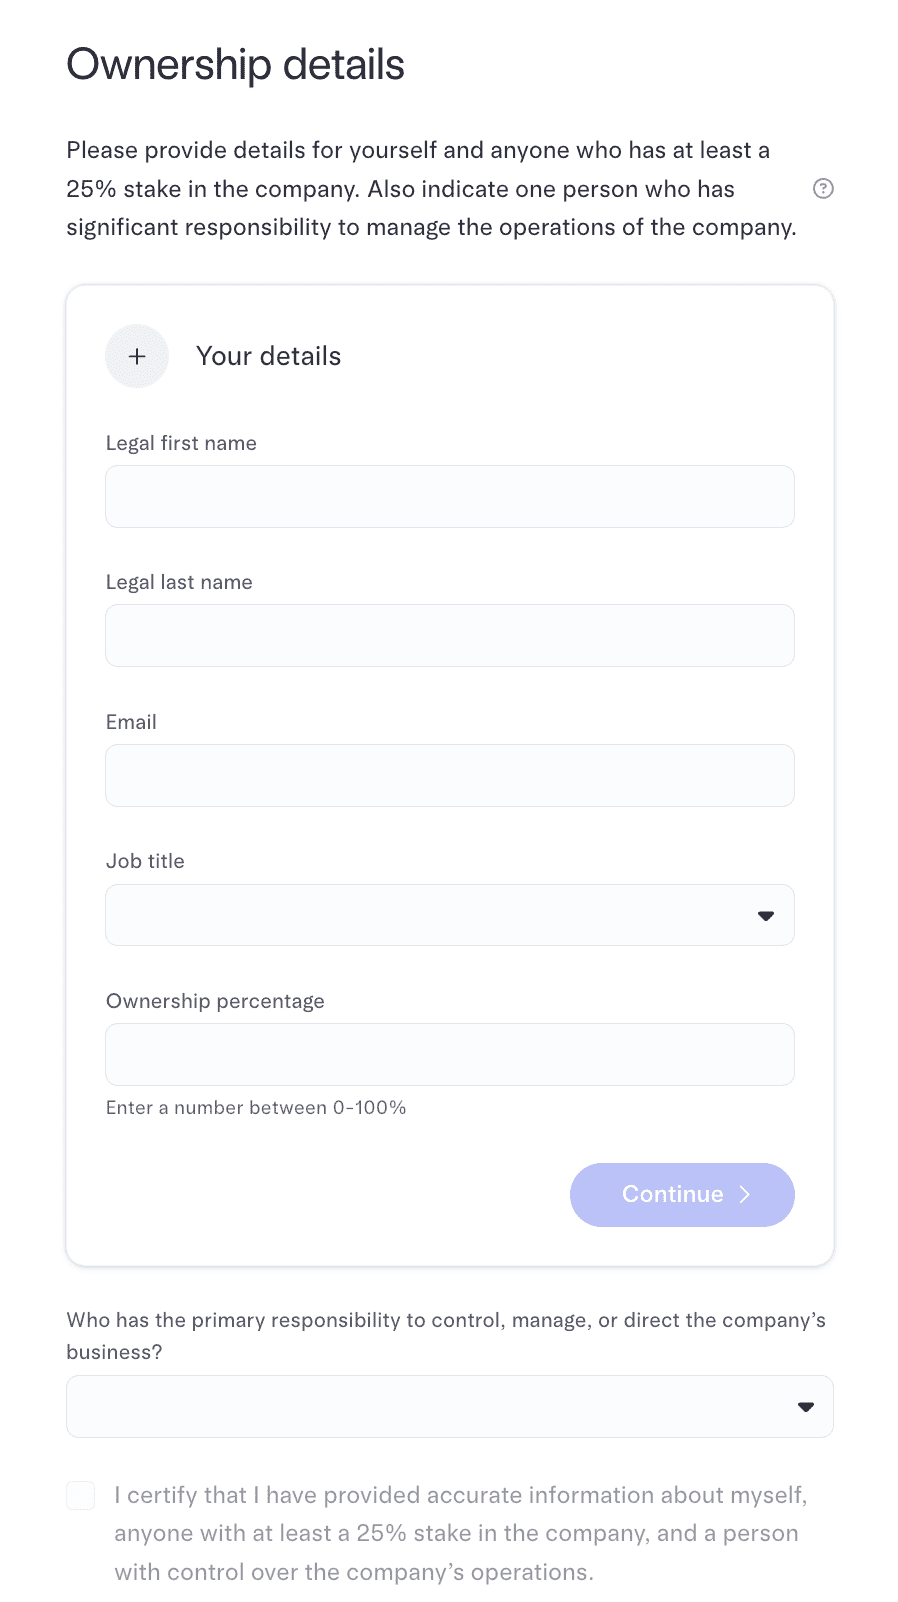
Task: Click into the Legal last name field
Action: coord(450,636)
